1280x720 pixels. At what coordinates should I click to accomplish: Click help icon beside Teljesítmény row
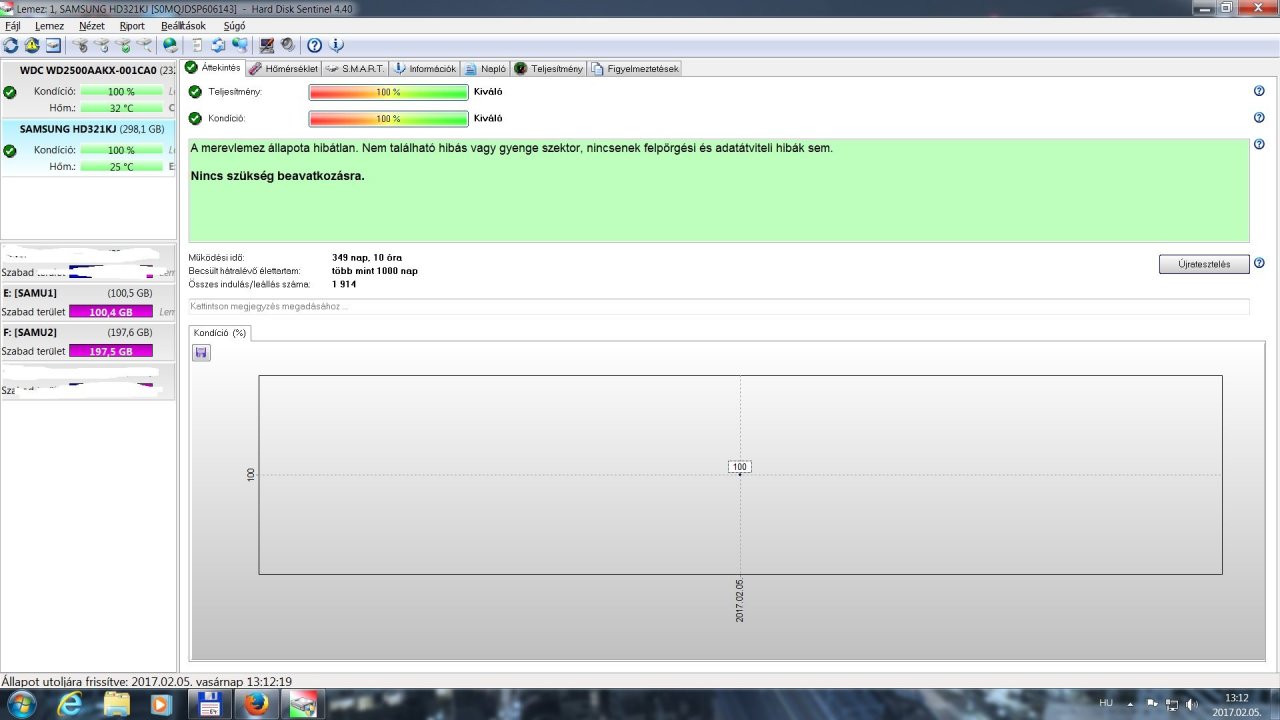[x=1259, y=91]
